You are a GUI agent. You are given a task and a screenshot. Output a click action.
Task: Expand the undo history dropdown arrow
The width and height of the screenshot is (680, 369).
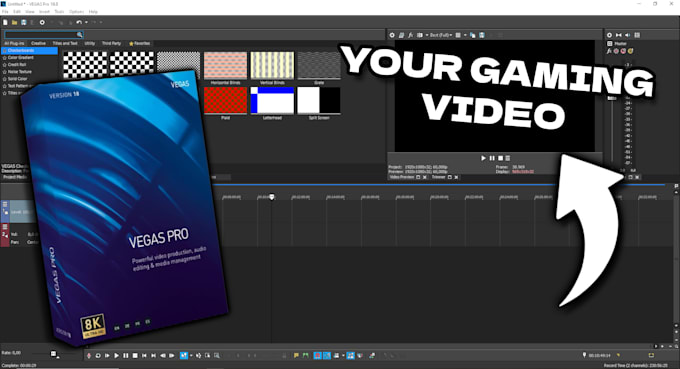(86, 22)
